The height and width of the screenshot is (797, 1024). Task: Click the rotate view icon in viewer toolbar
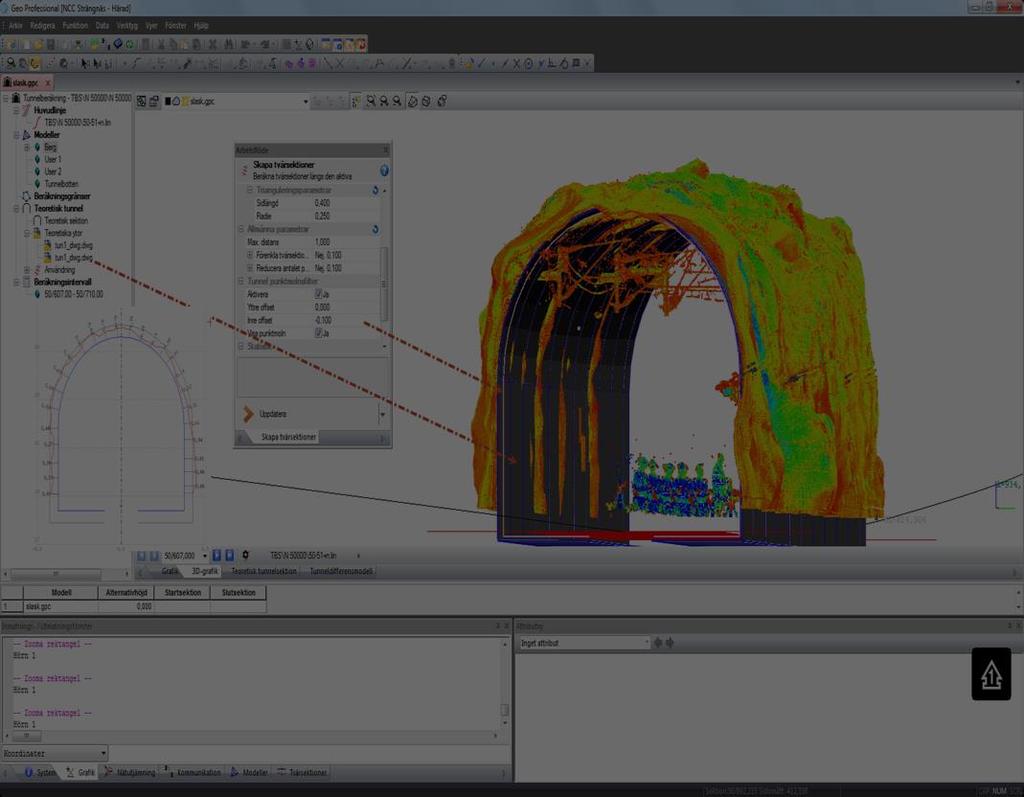point(413,101)
